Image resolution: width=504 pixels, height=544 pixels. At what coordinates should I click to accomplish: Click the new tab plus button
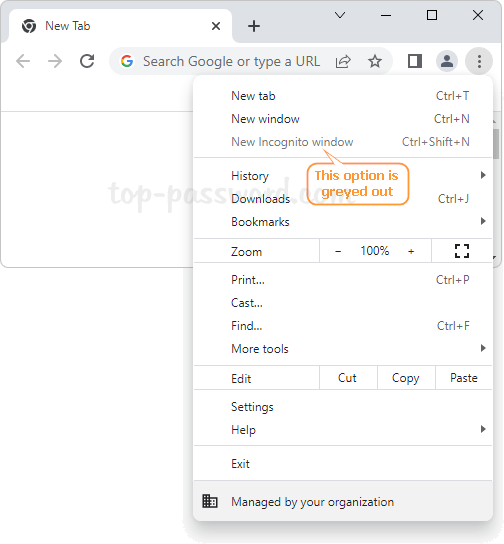pos(254,26)
